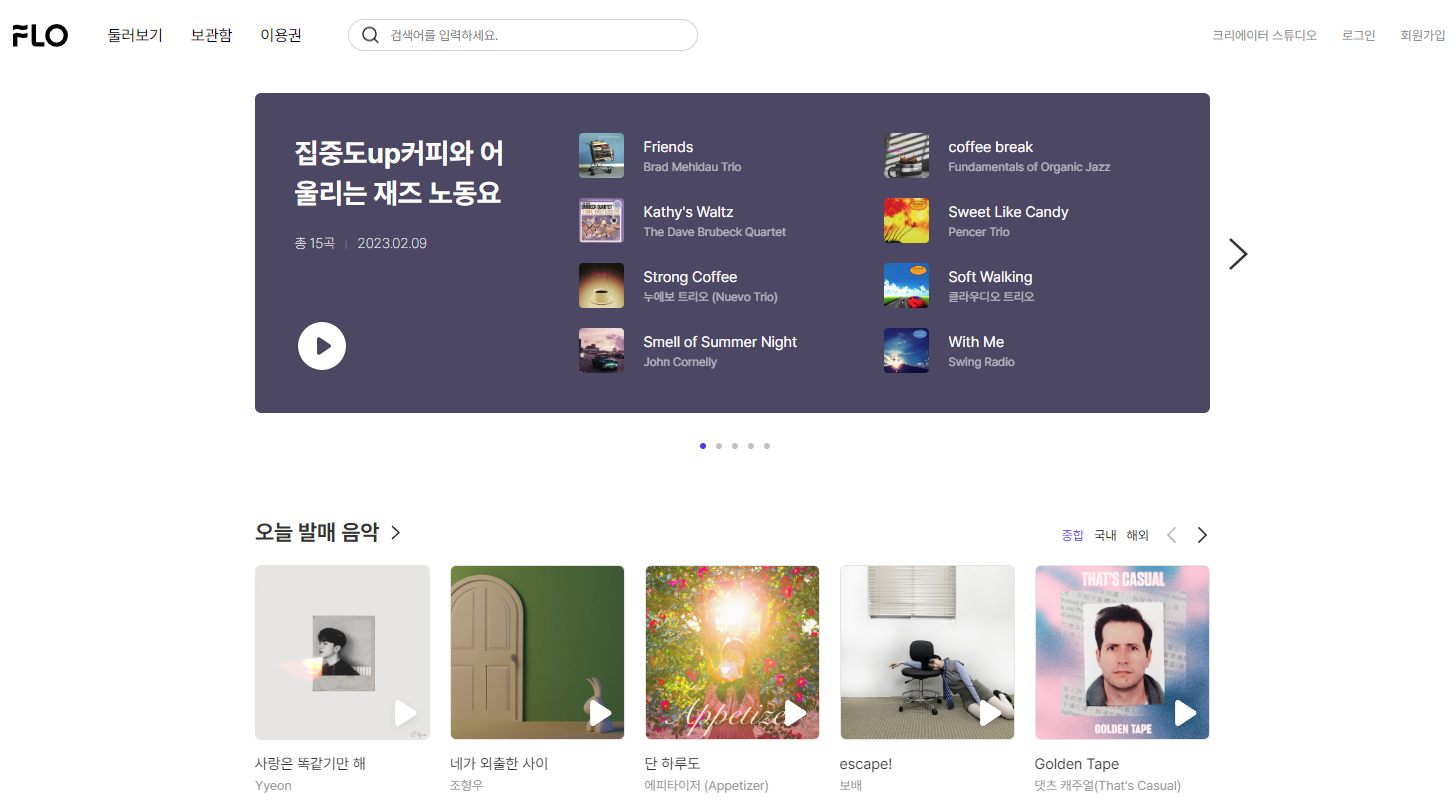Play album 사랑은 똑같기만 해
The height and width of the screenshot is (811, 1456).
[405, 713]
